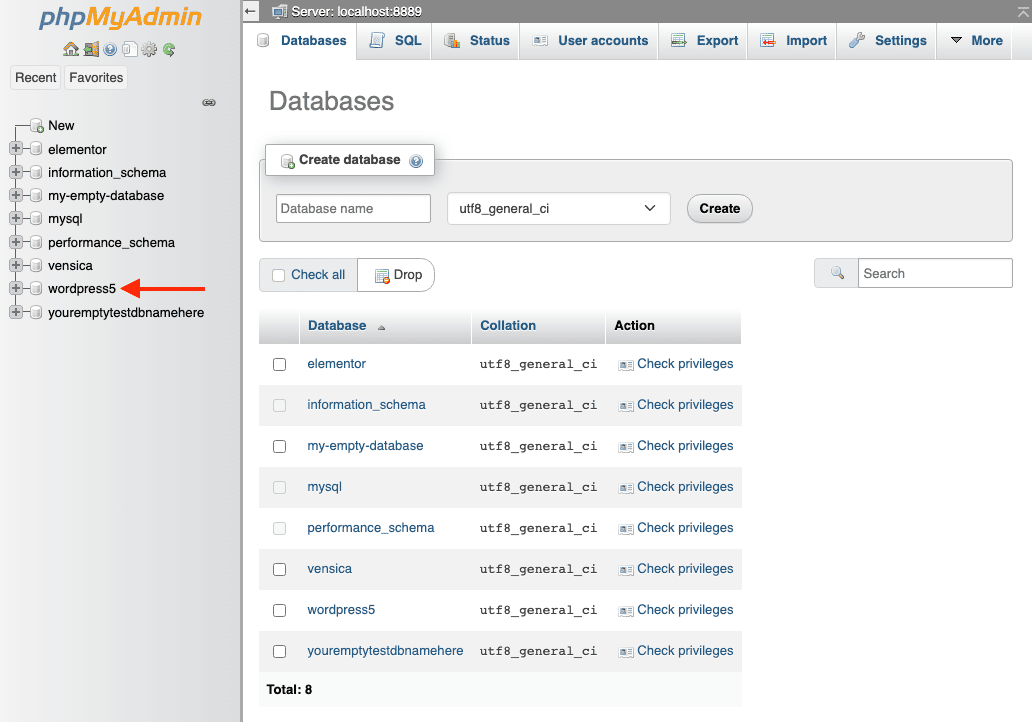Click privileges icon in mysql row
Viewport: 1032px width, 722px height.
[x=626, y=488]
